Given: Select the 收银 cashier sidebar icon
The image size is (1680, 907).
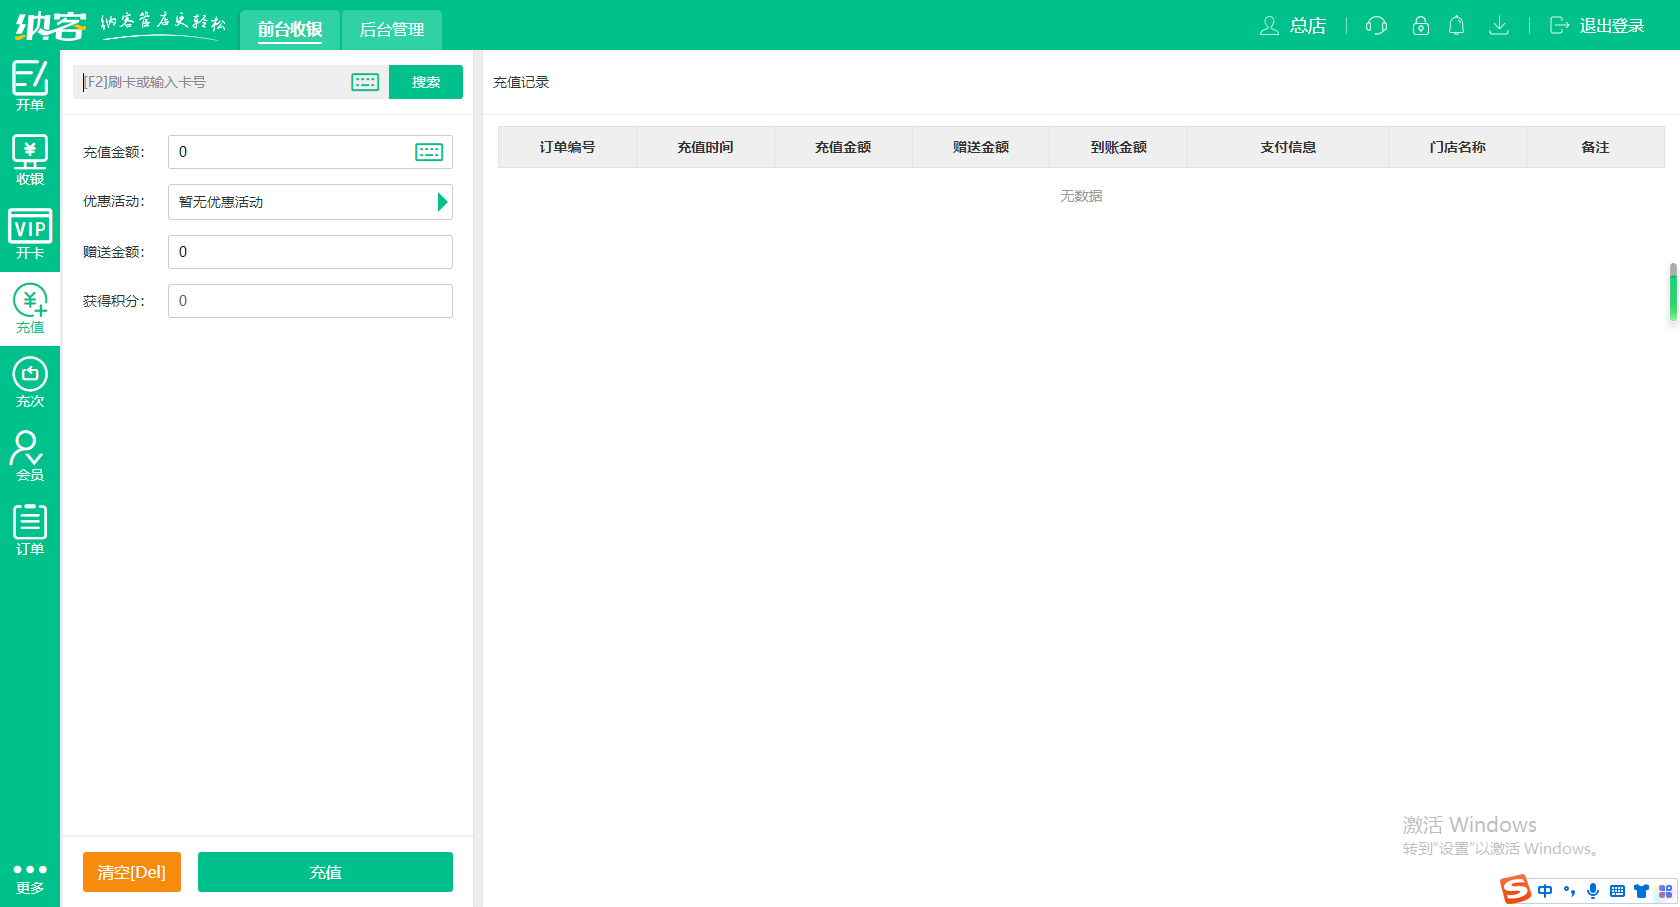Looking at the screenshot, I should (x=30, y=160).
